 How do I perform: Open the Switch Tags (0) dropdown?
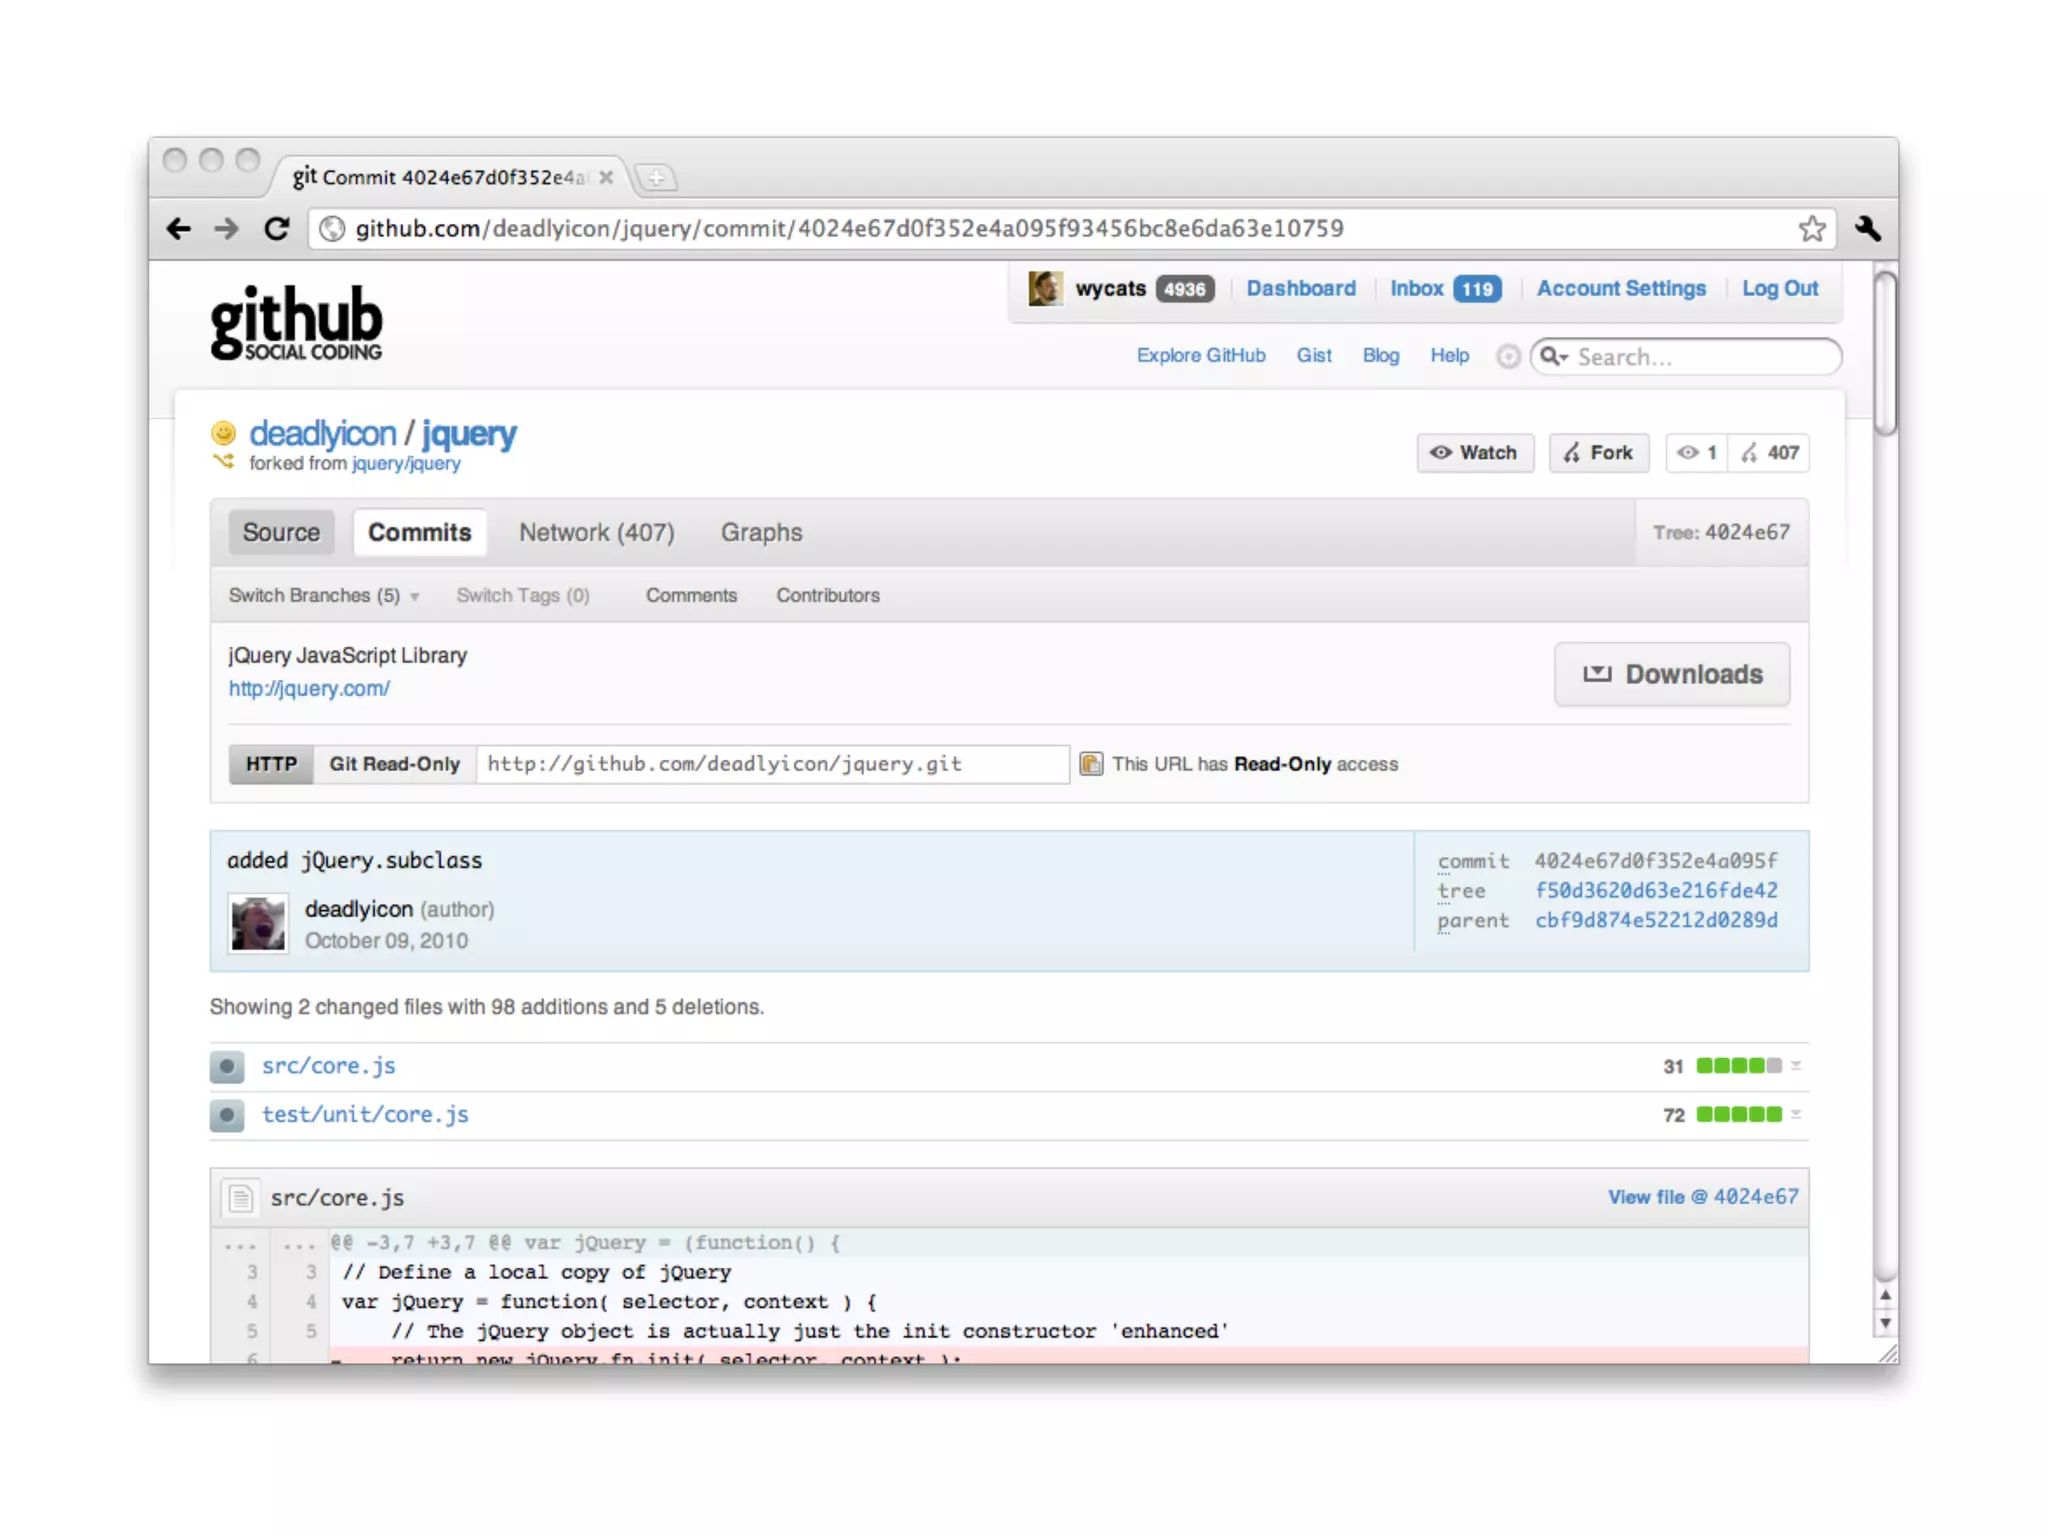(x=522, y=596)
